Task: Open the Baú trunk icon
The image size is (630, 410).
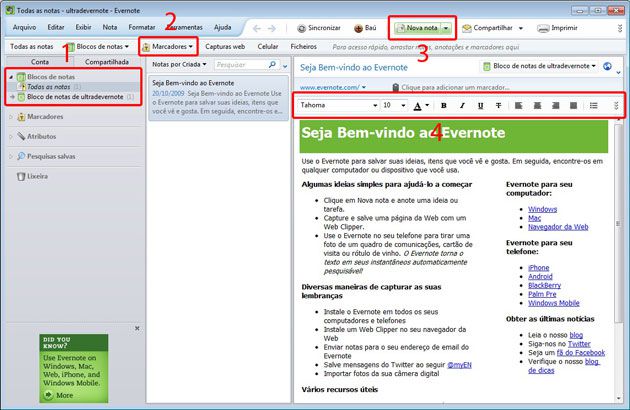Action: coord(358,28)
